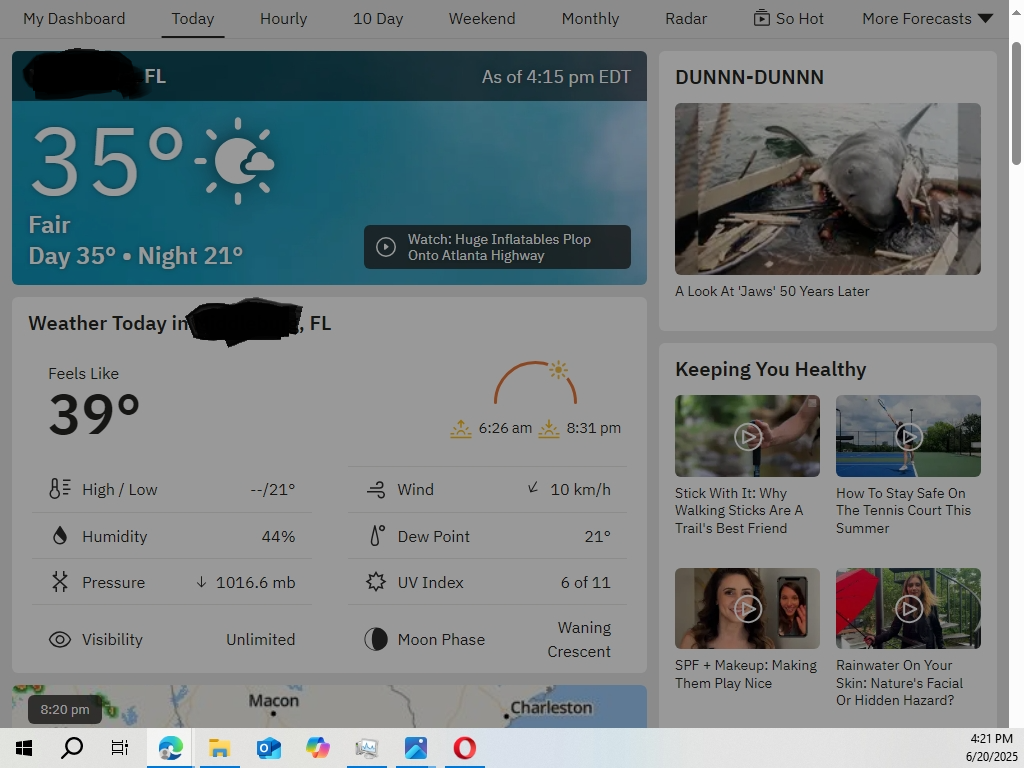This screenshot has height=768, width=1024.
Task: Click the Moon Phase icon
Action: pos(376,639)
